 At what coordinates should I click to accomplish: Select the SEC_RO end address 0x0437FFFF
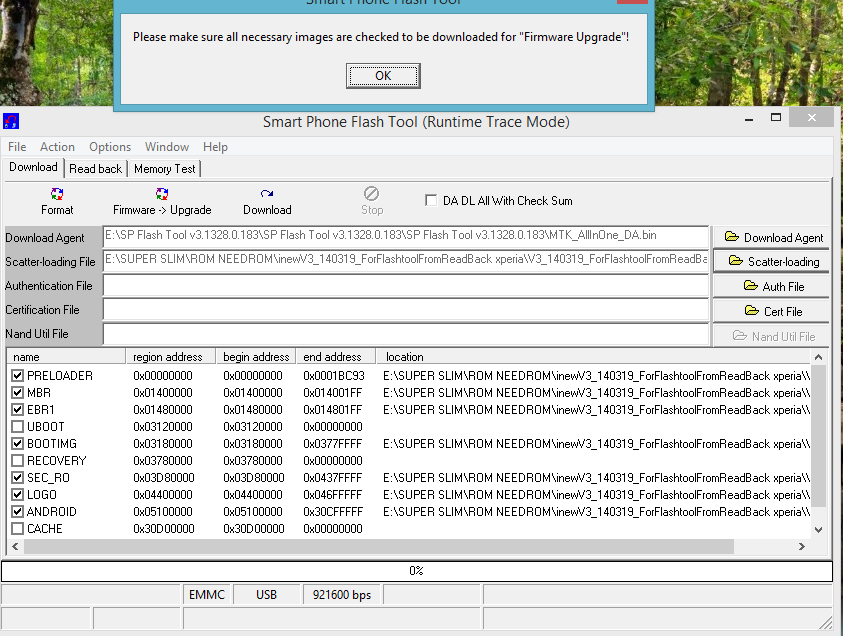(x=333, y=477)
